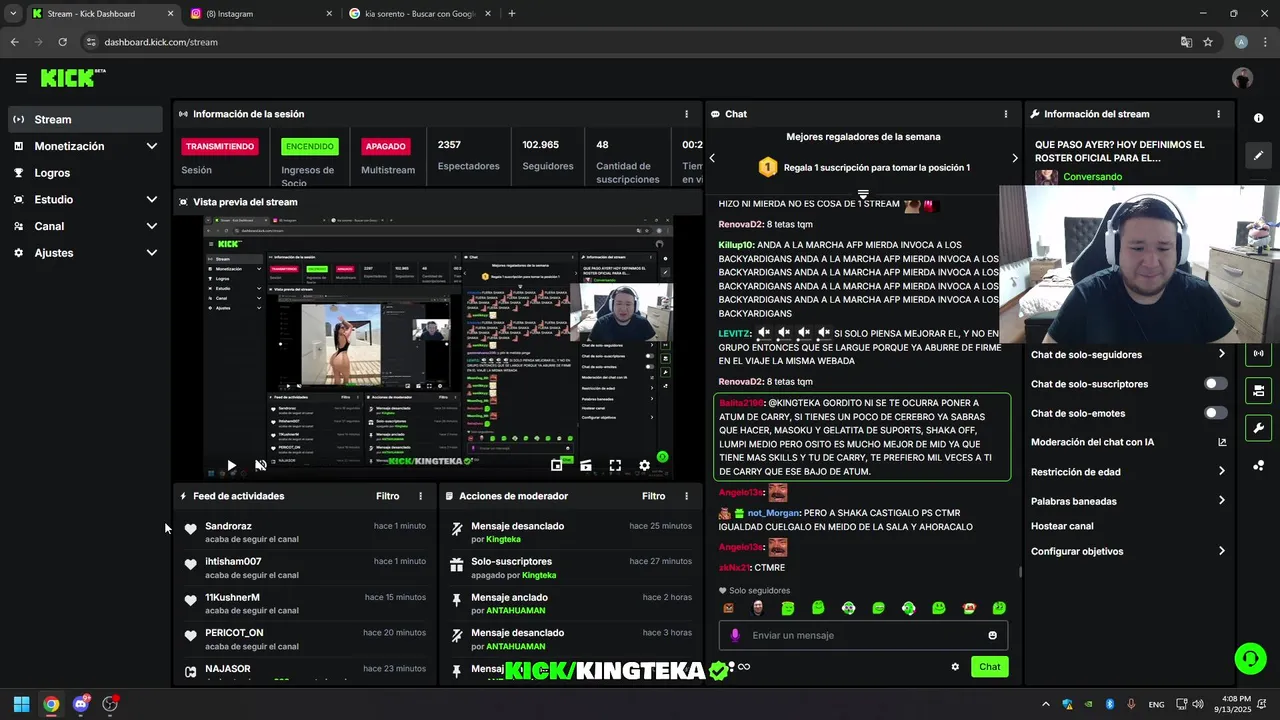Expand the Ajustes sidebar section

(x=151, y=253)
